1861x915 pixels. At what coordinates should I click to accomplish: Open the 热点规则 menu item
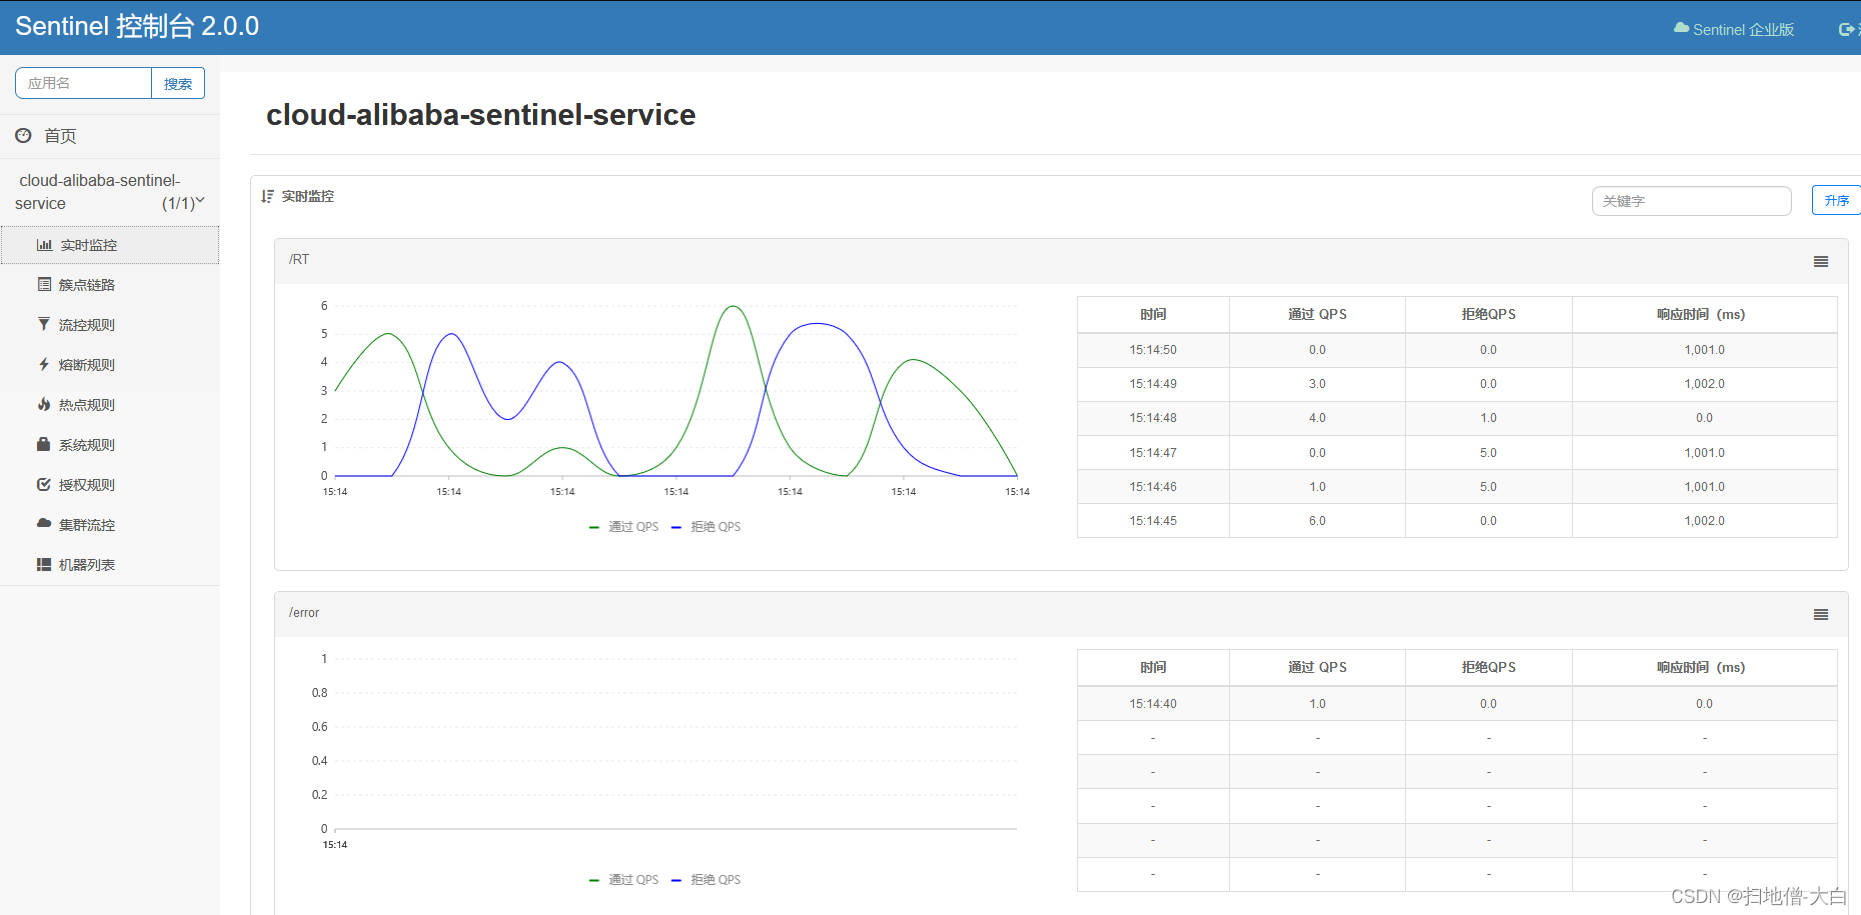coord(110,405)
